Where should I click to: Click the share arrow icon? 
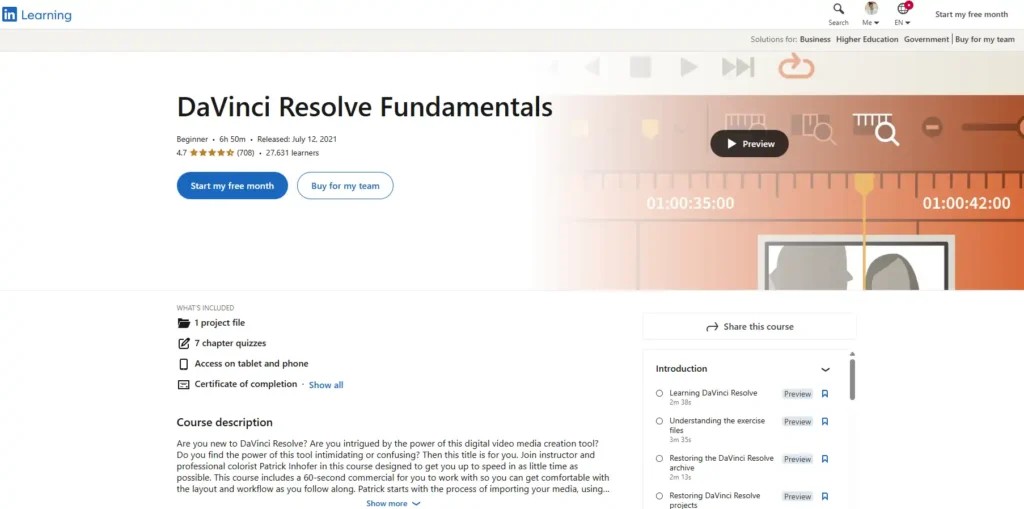pyautogui.click(x=712, y=327)
